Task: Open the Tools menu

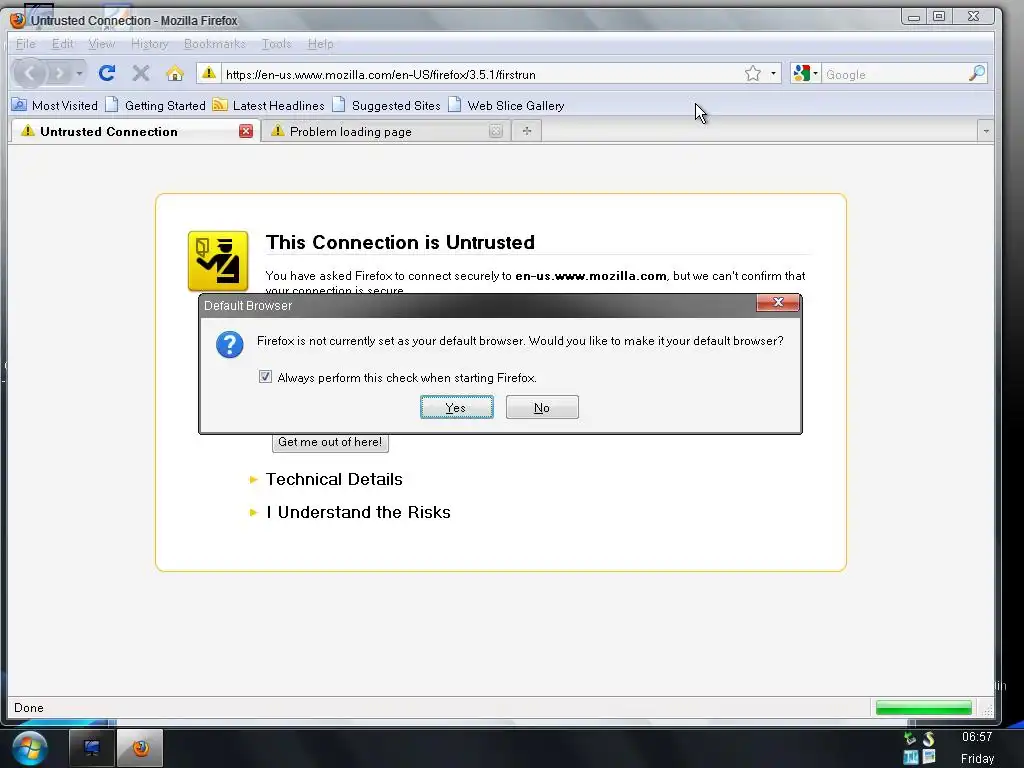Action: click(276, 44)
